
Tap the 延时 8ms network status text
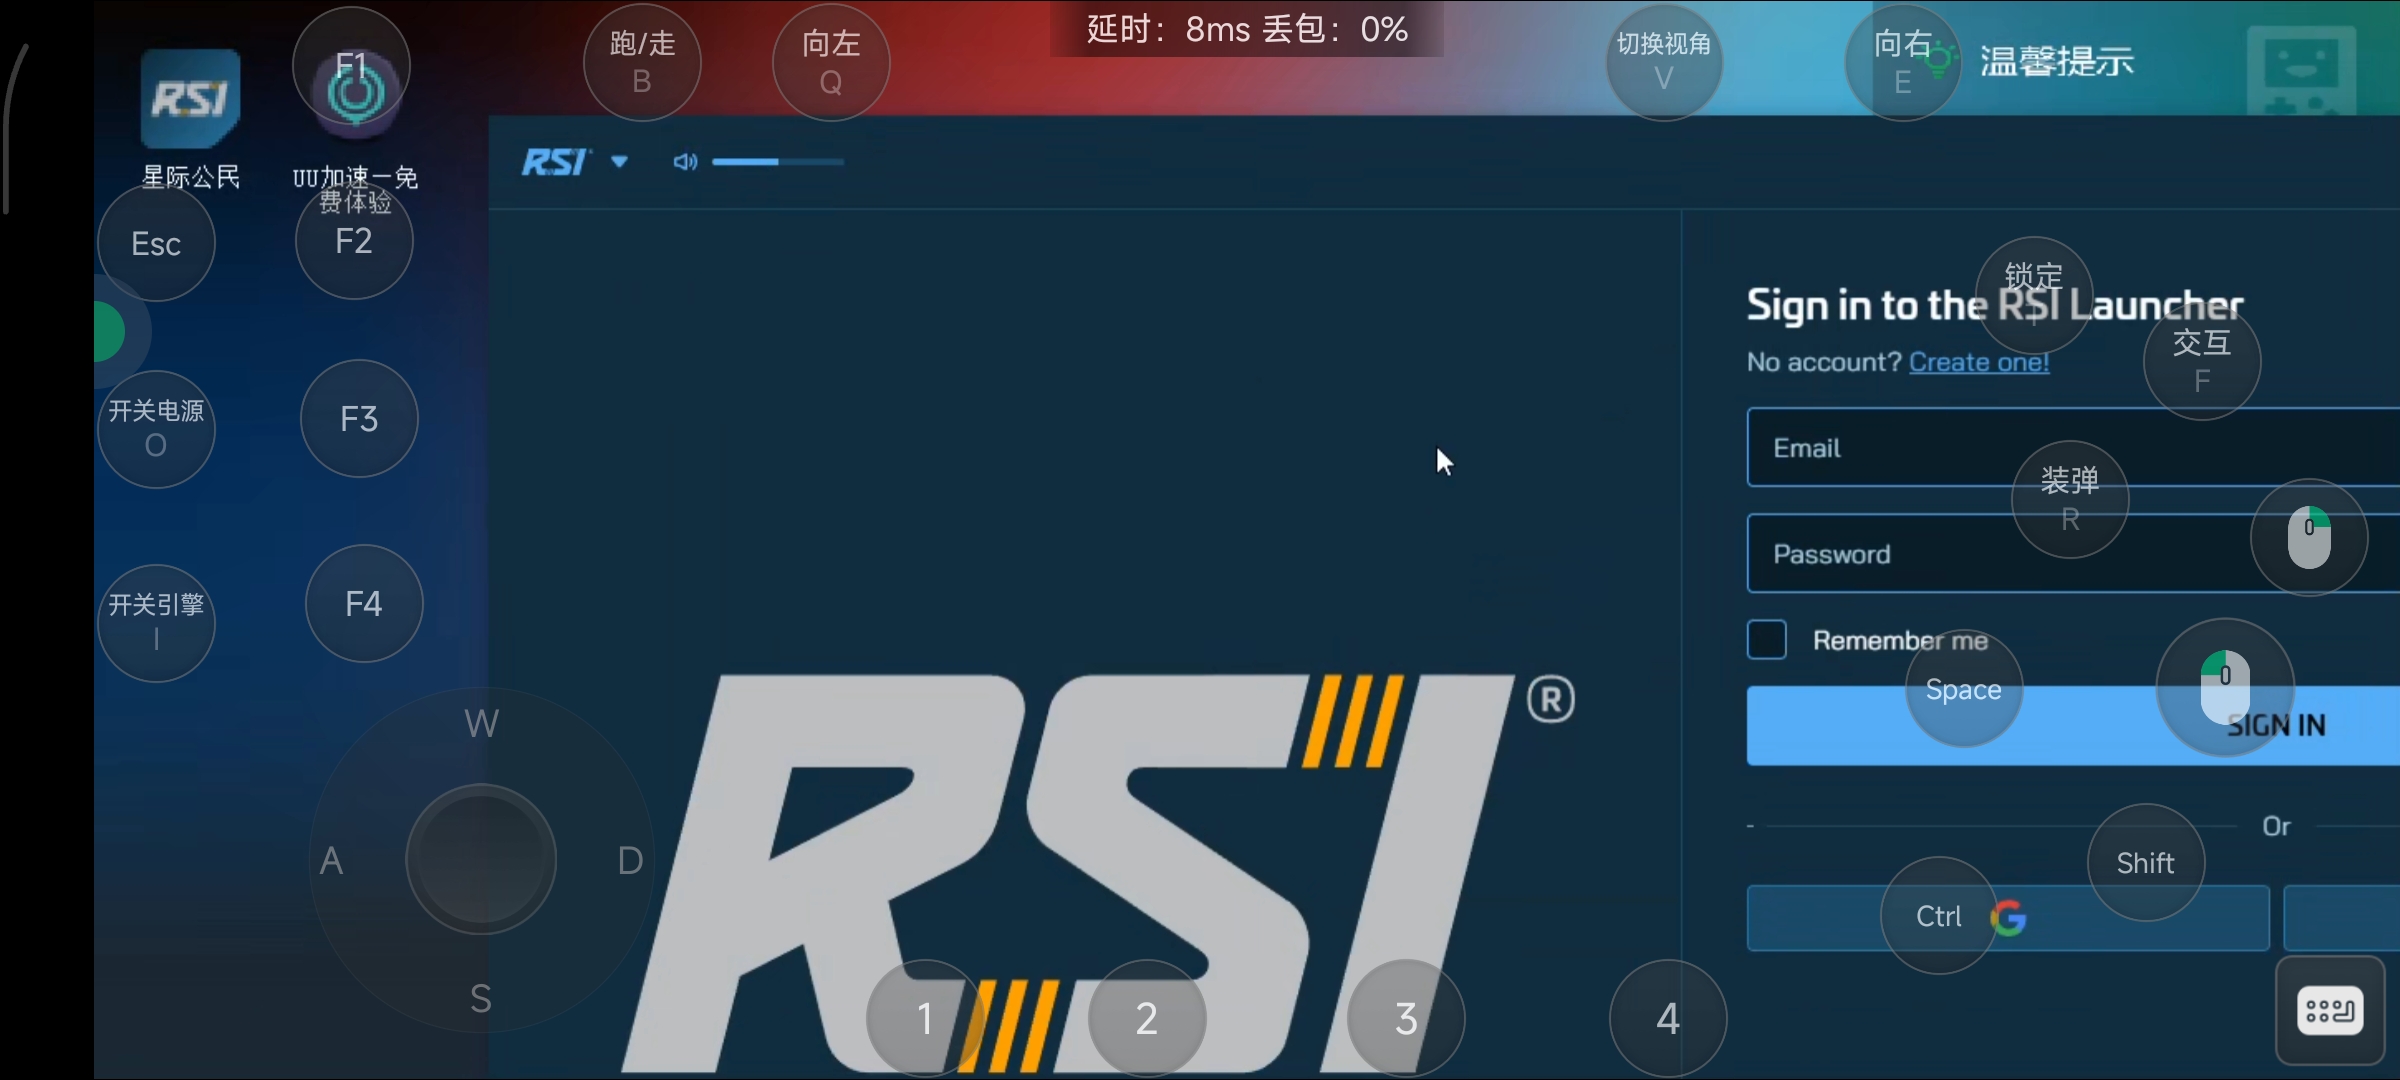1247,29
